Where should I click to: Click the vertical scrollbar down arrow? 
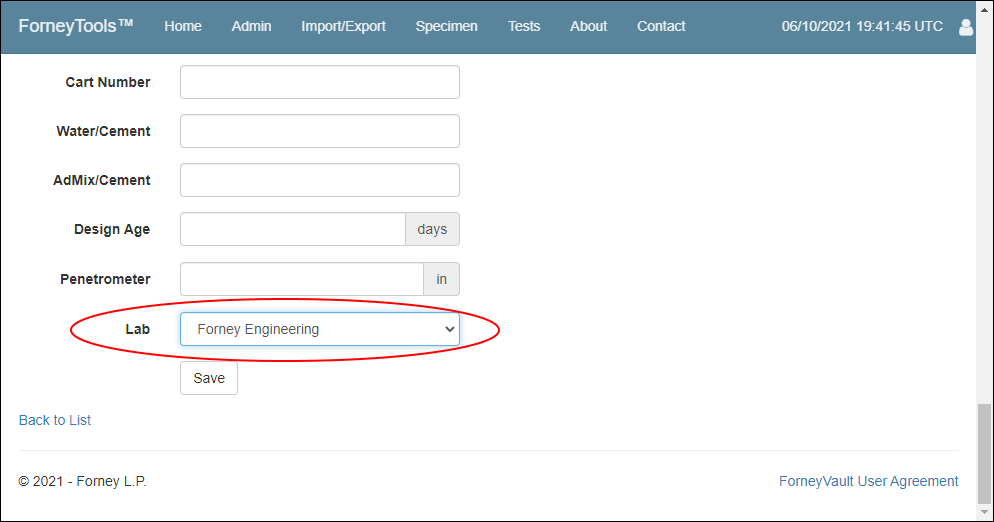click(984, 512)
